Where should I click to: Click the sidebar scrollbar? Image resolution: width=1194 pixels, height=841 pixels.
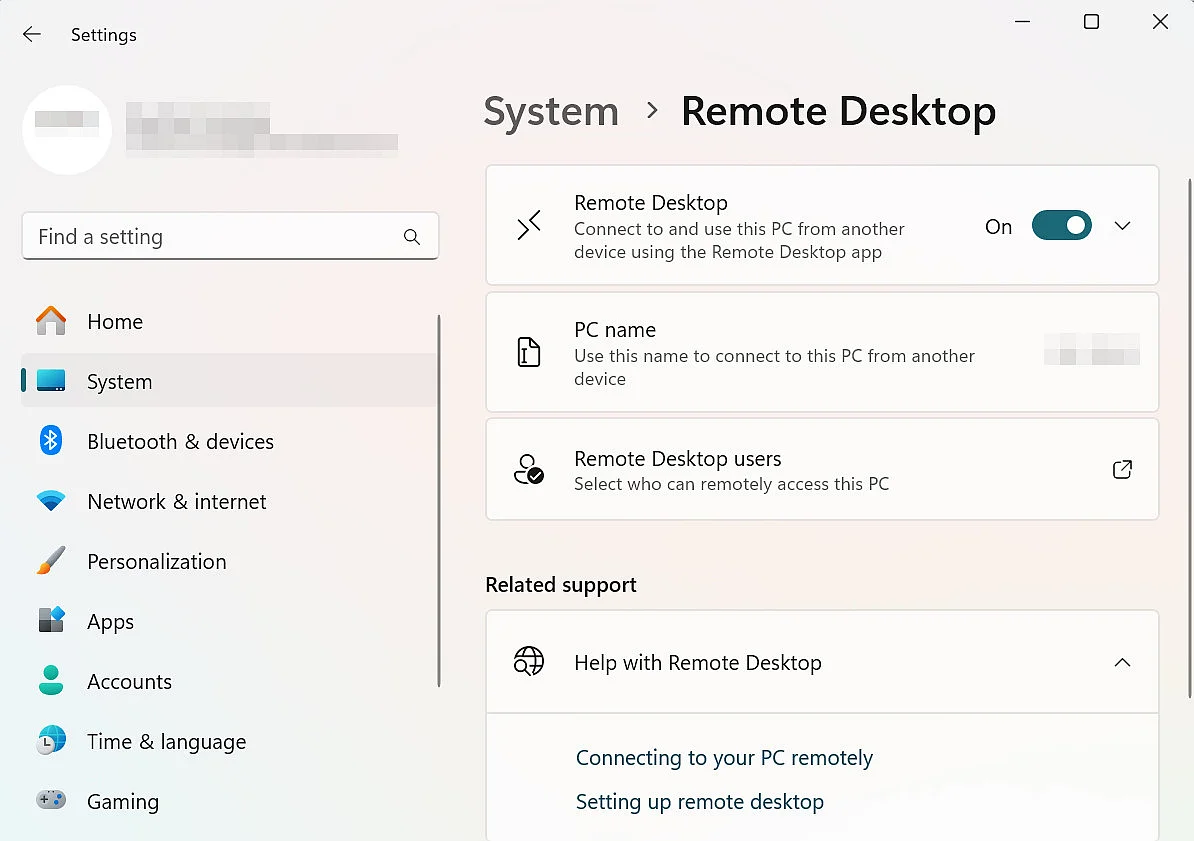[439, 500]
